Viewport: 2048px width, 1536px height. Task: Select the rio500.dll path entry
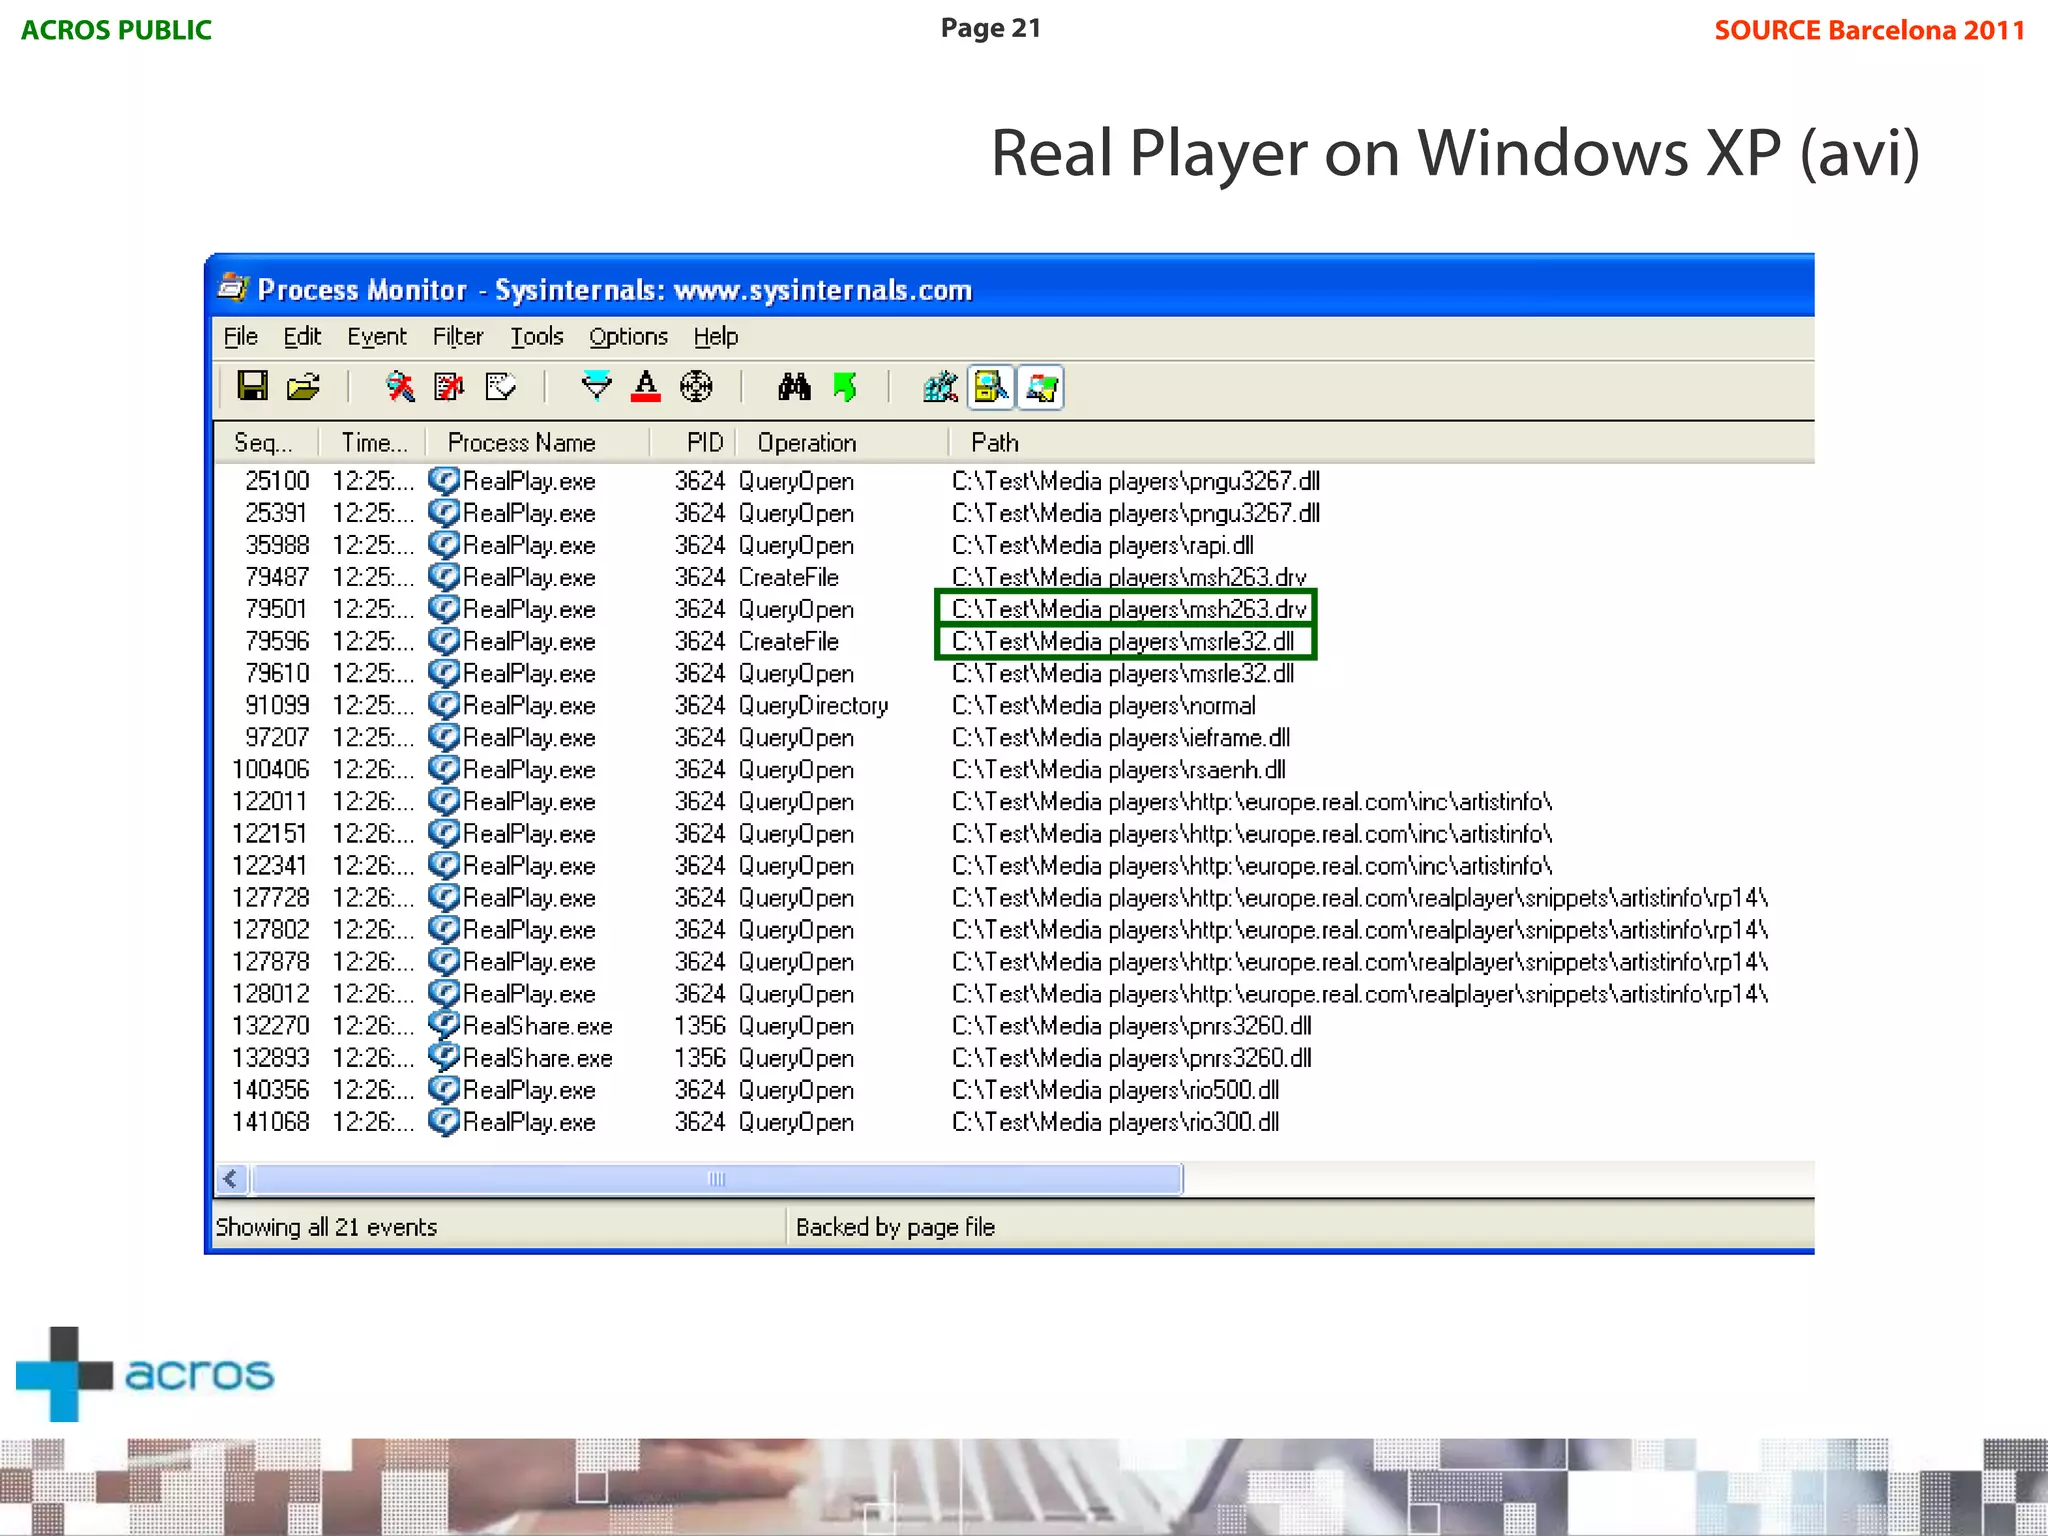point(1116,1089)
